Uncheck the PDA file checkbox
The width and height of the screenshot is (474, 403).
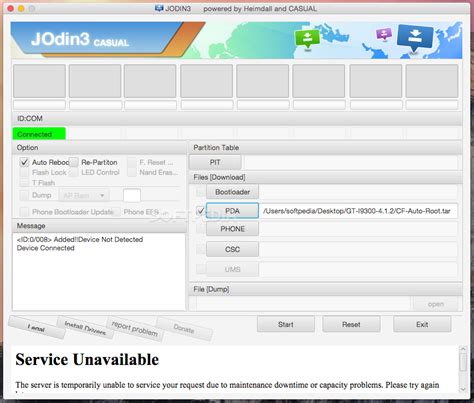click(x=200, y=211)
